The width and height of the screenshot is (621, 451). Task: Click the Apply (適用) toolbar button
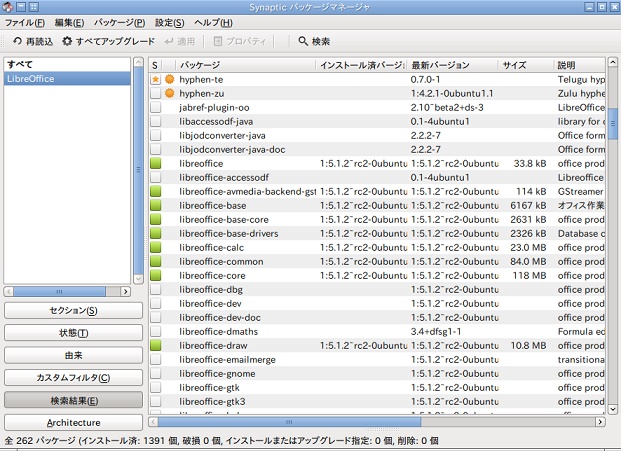180,41
